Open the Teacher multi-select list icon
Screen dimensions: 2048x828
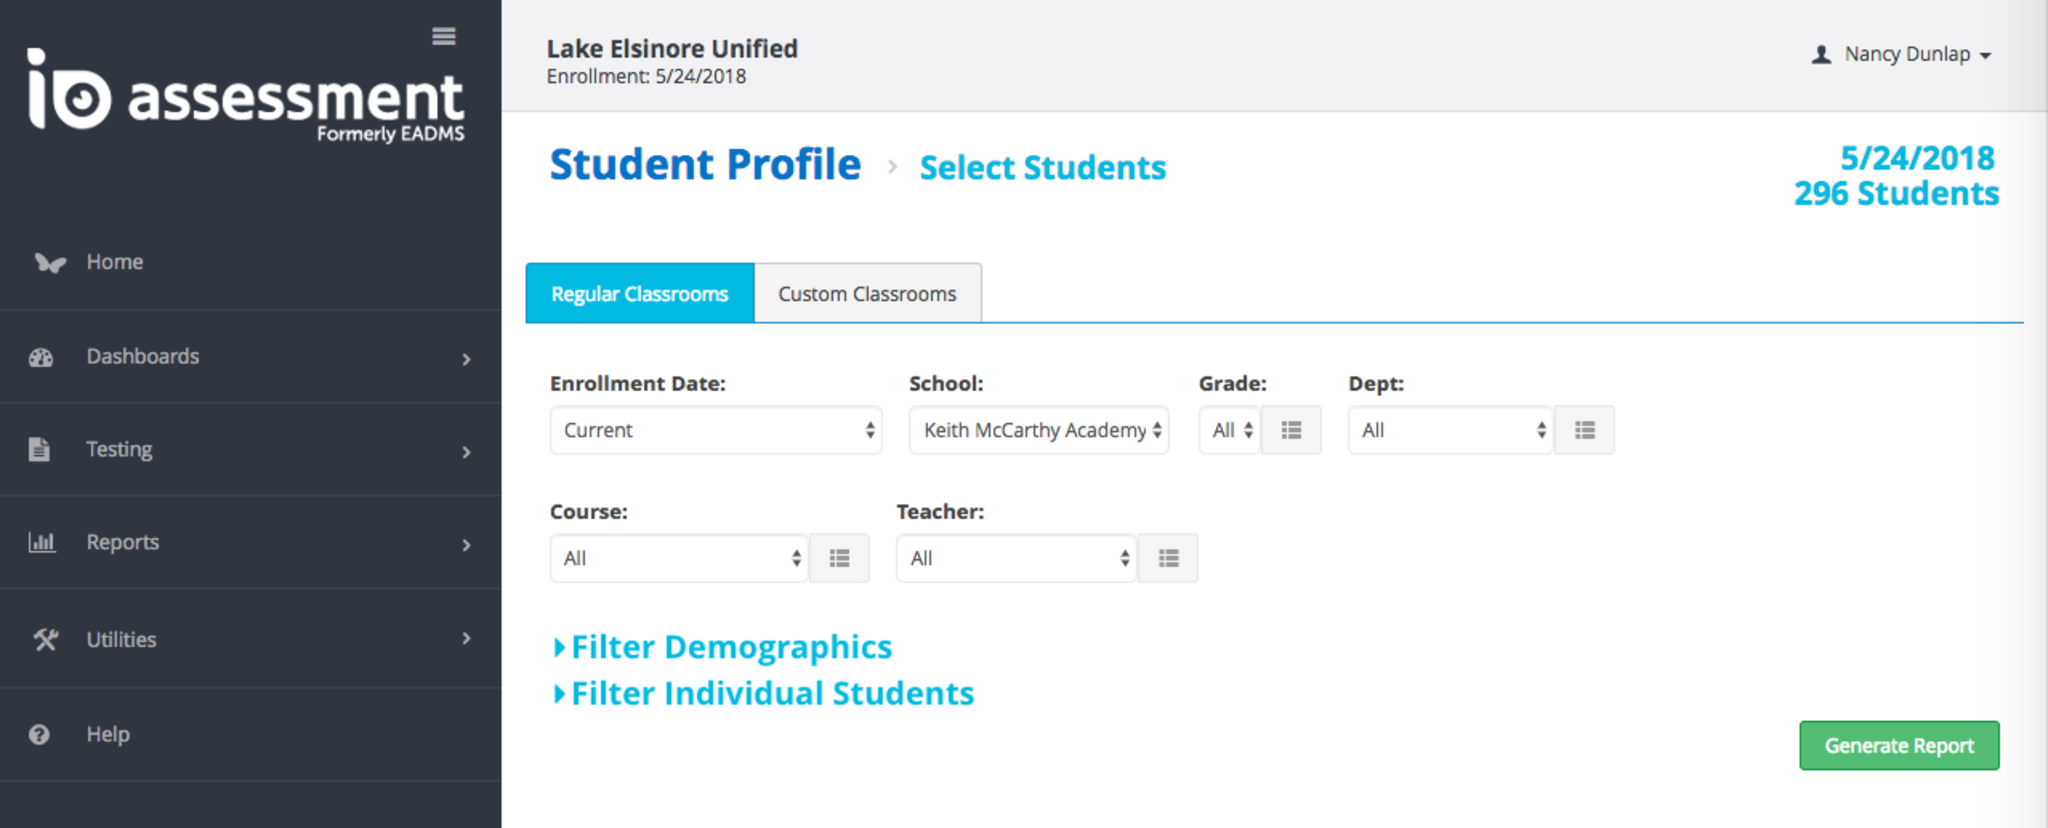tap(1168, 559)
